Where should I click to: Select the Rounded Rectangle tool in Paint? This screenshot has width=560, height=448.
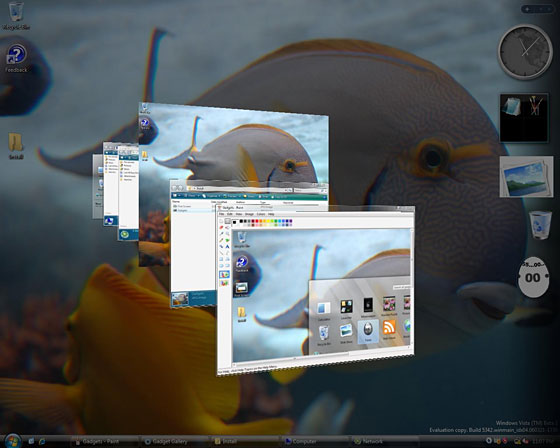point(228,265)
